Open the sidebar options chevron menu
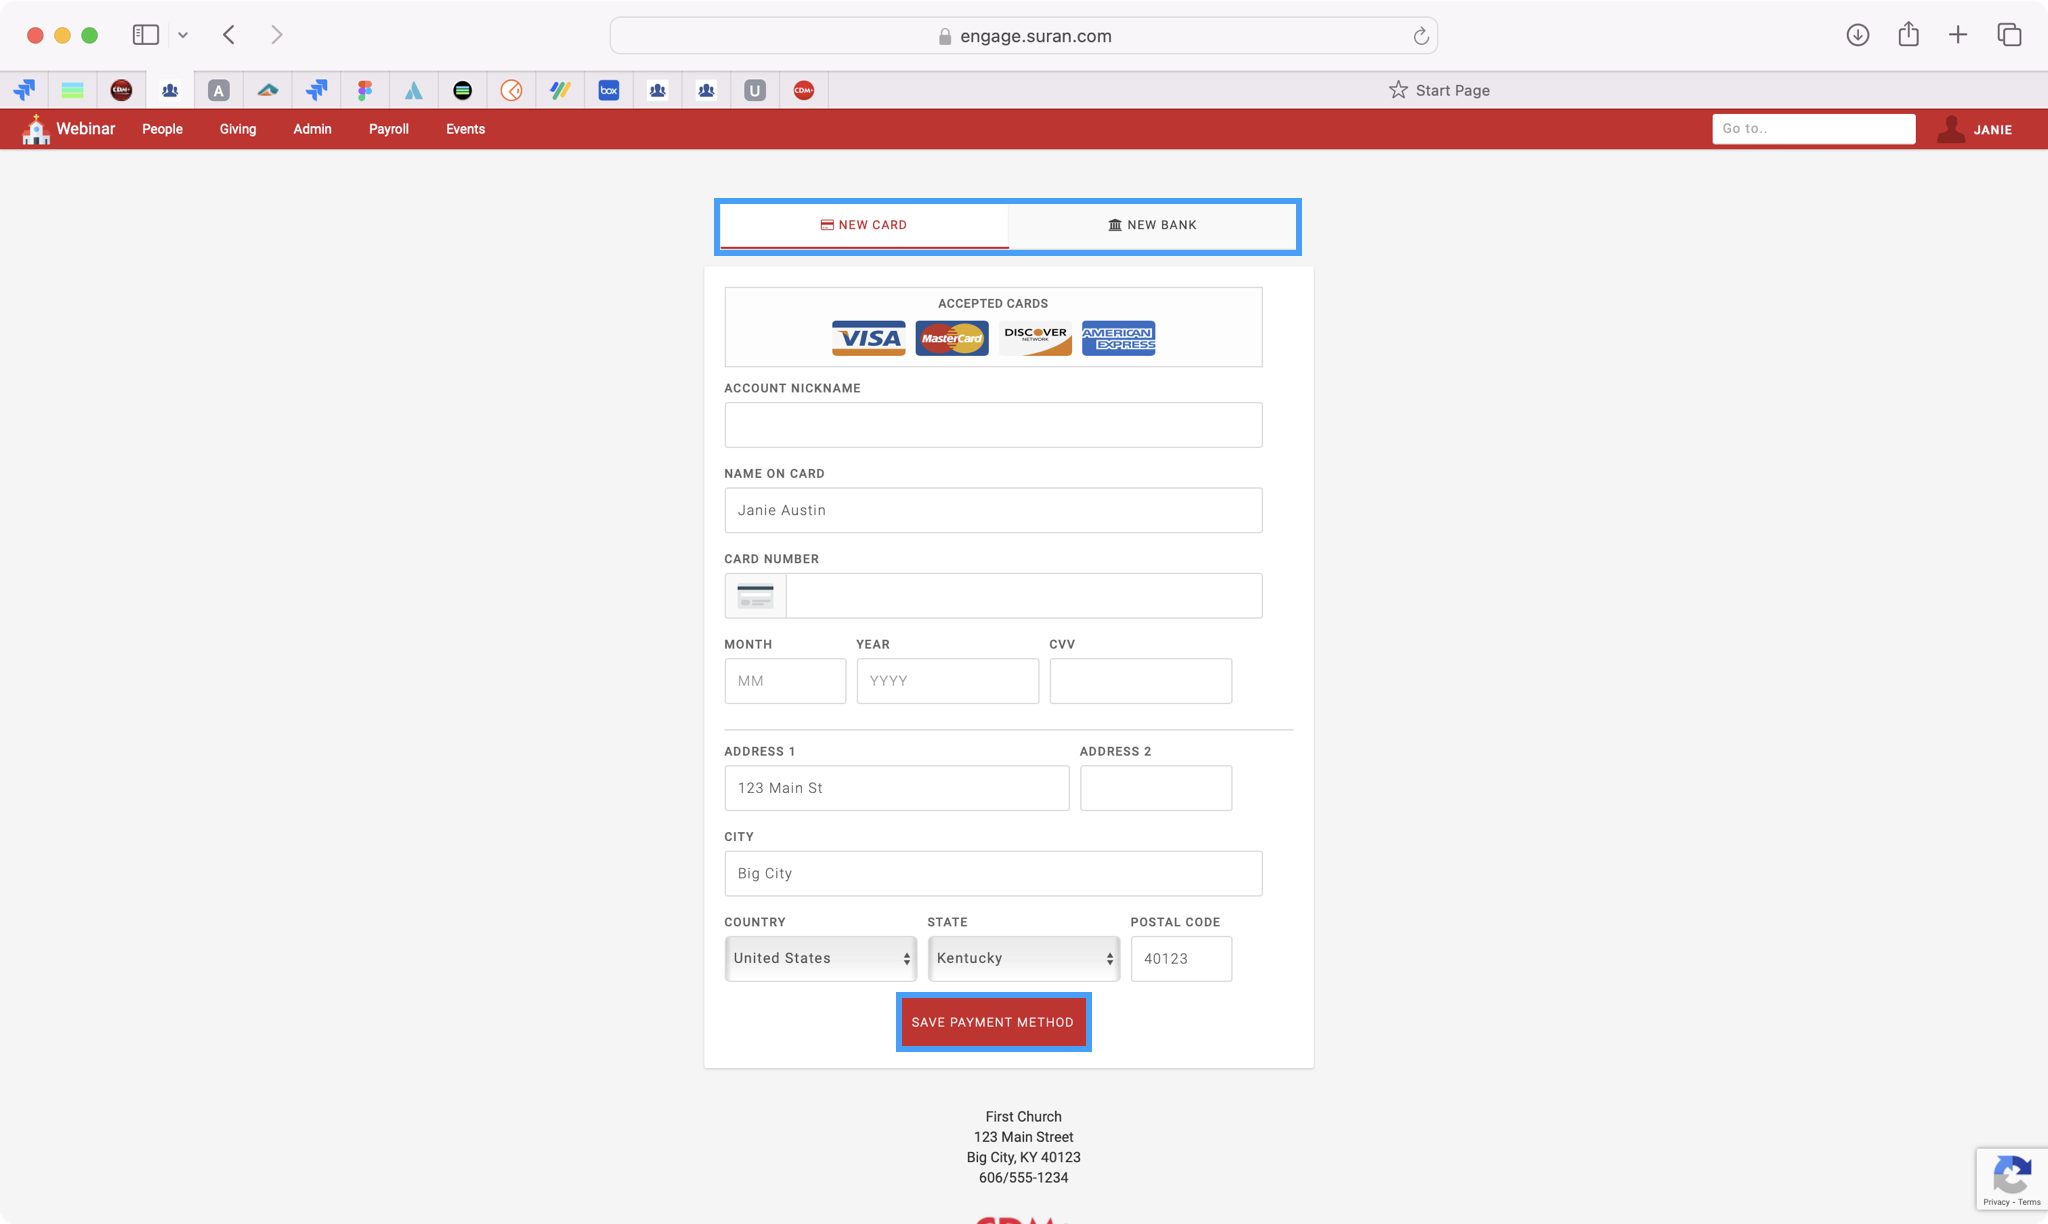The height and width of the screenshot is (1224, 2048). 183,35
